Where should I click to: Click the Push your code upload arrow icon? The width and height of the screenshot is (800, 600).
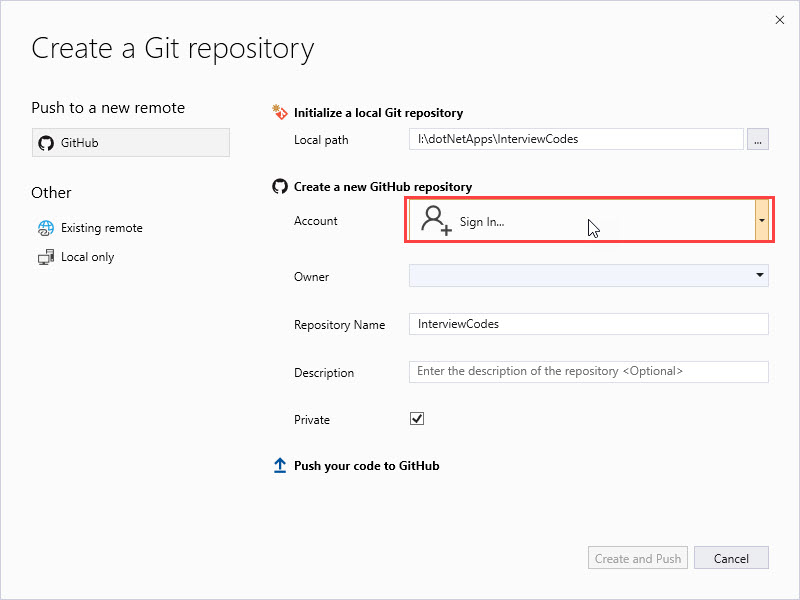280,466
